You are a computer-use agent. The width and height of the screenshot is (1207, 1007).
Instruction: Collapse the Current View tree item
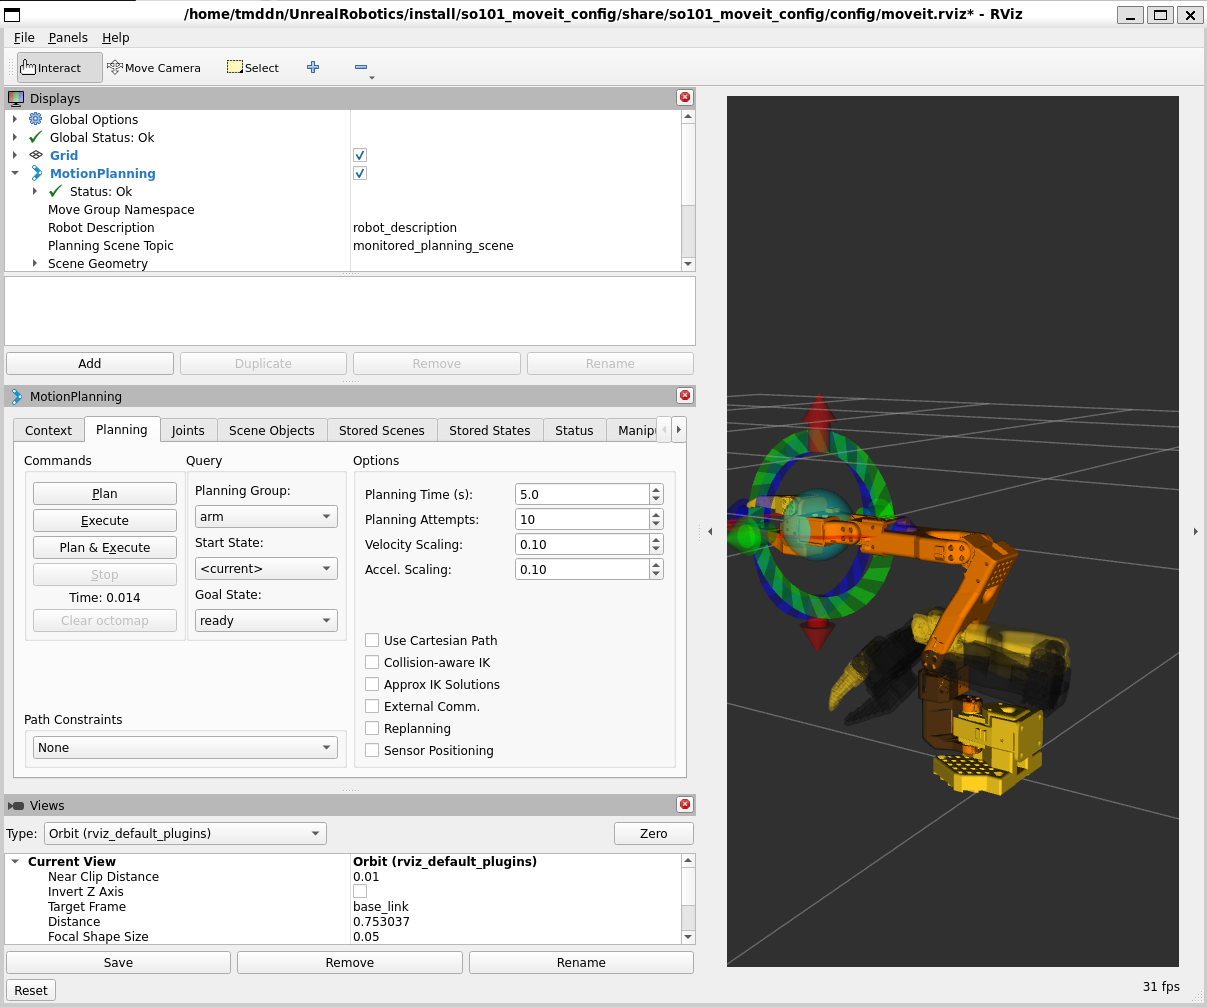15,861
